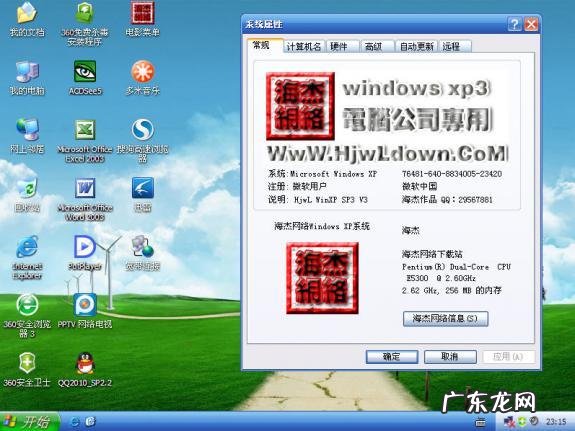
Task: Open the 开始 Start menu
Action: click(29, 422)
